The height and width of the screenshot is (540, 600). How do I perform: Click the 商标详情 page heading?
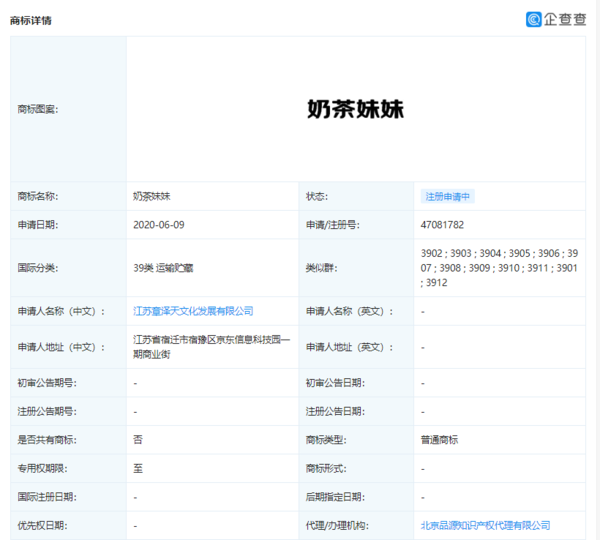(x=31, y=20)
